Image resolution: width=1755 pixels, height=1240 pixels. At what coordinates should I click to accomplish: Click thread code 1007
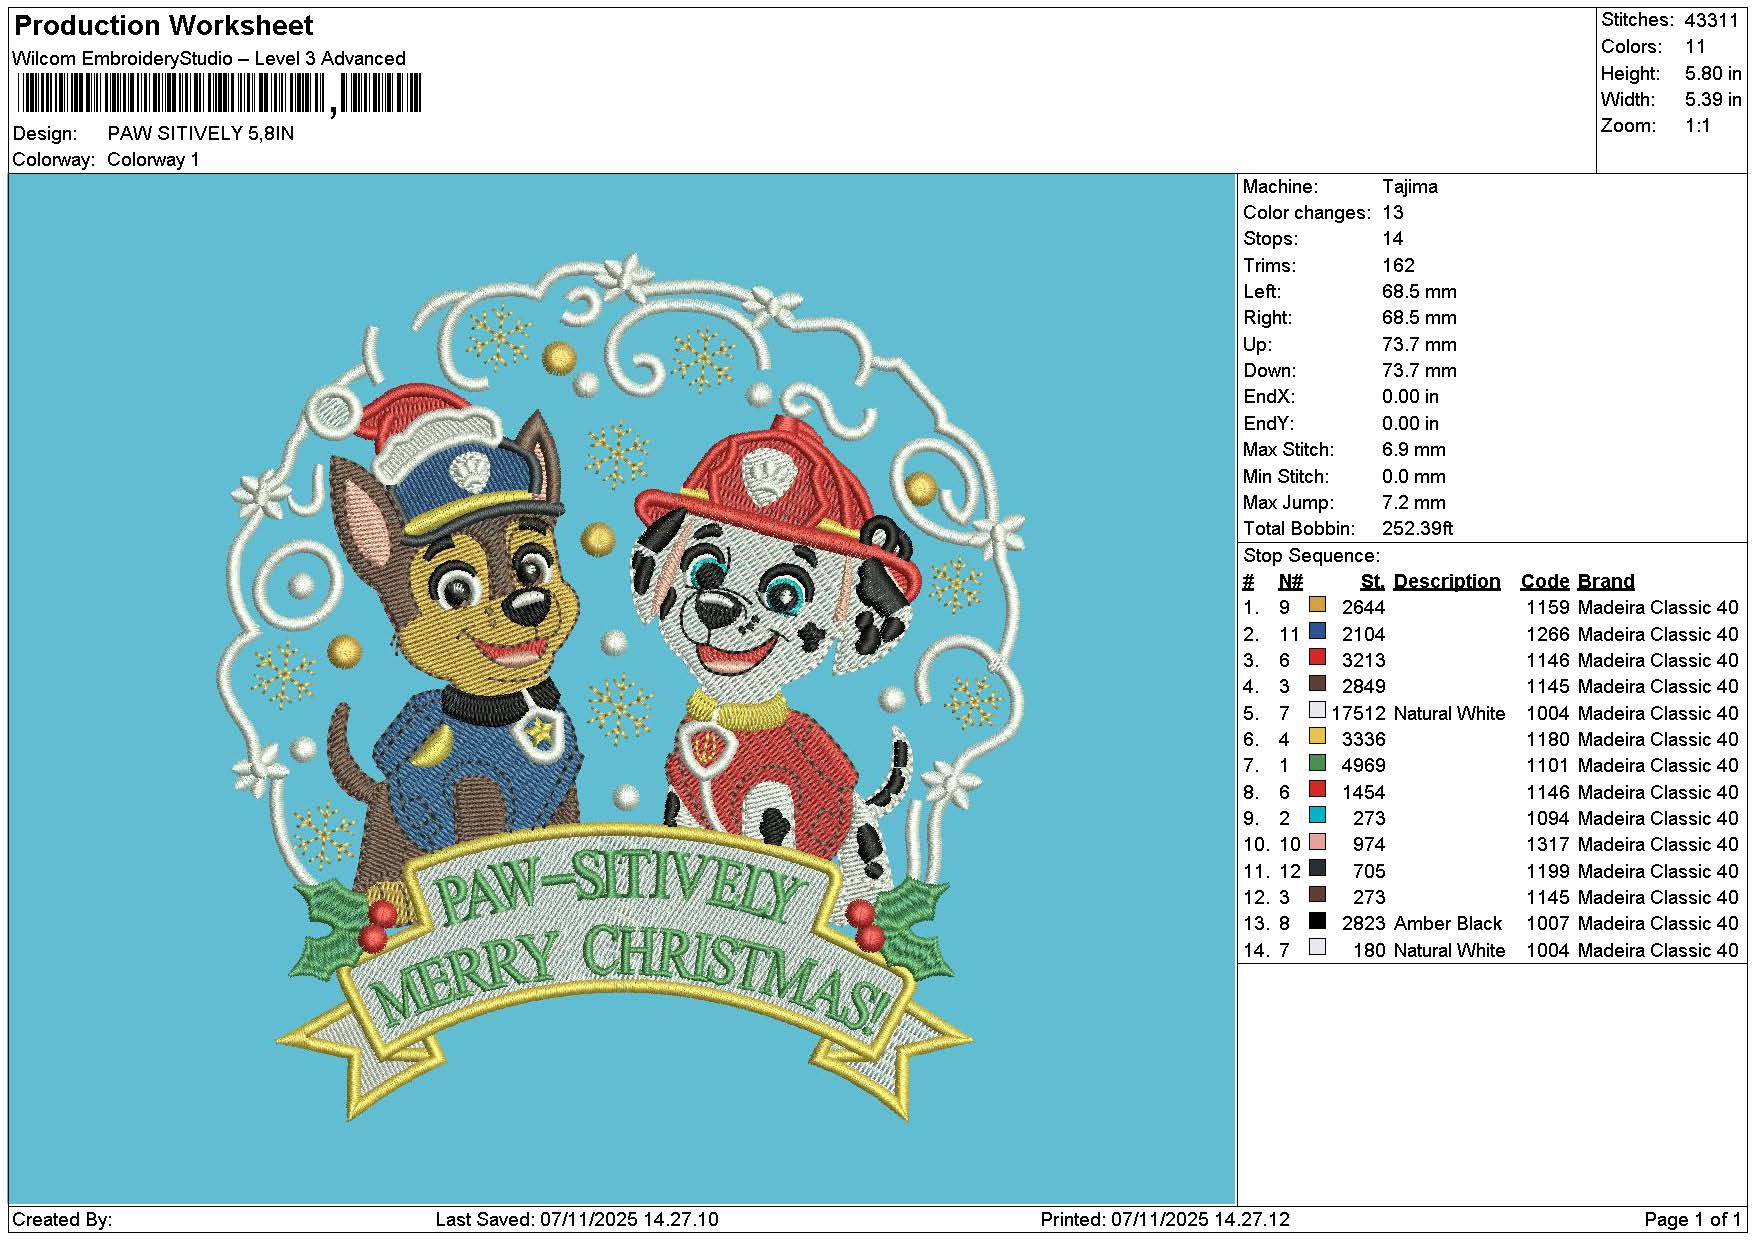[1548, 924]
